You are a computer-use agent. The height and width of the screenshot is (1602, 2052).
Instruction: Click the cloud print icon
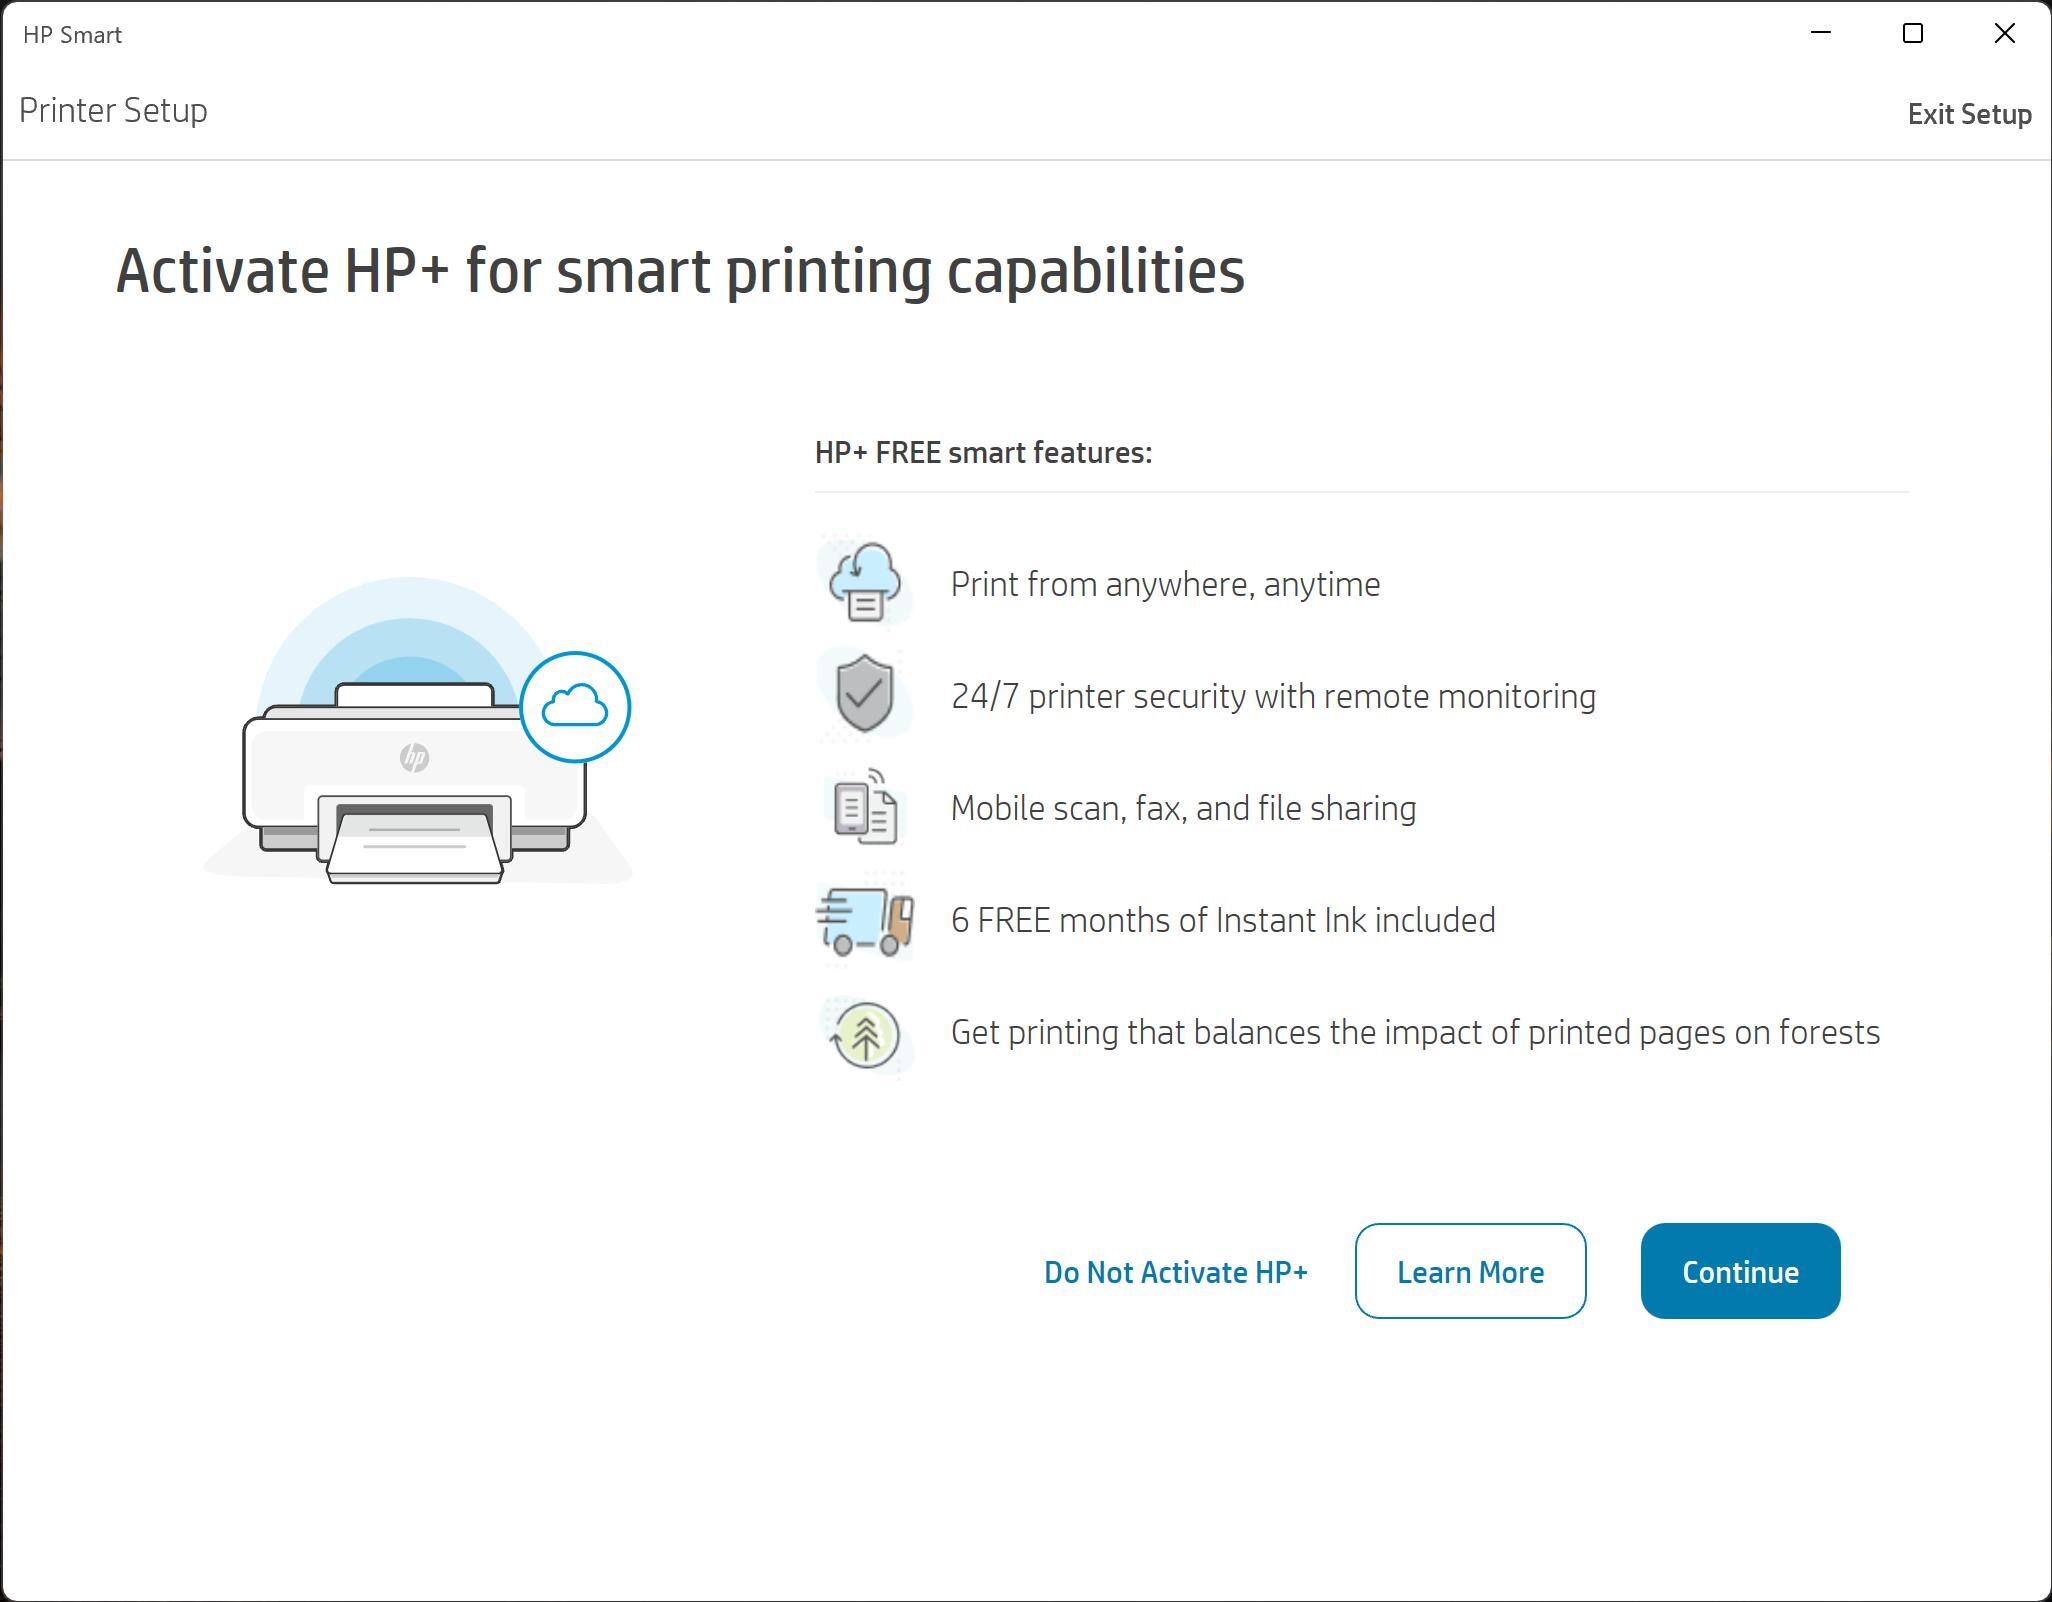coord(865,583)
